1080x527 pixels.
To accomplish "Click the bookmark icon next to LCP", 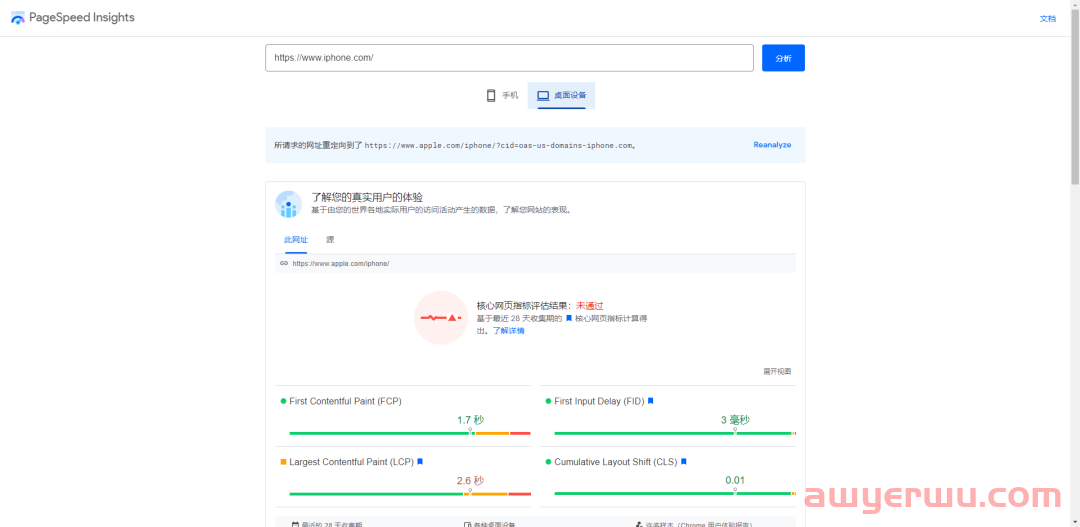I will pyautogui.click(x=420, y=462).
